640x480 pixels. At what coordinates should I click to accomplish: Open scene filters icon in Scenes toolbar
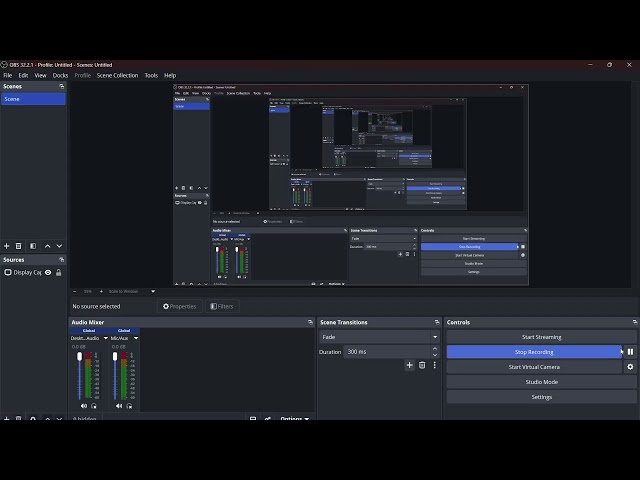(x=33, y=246)
